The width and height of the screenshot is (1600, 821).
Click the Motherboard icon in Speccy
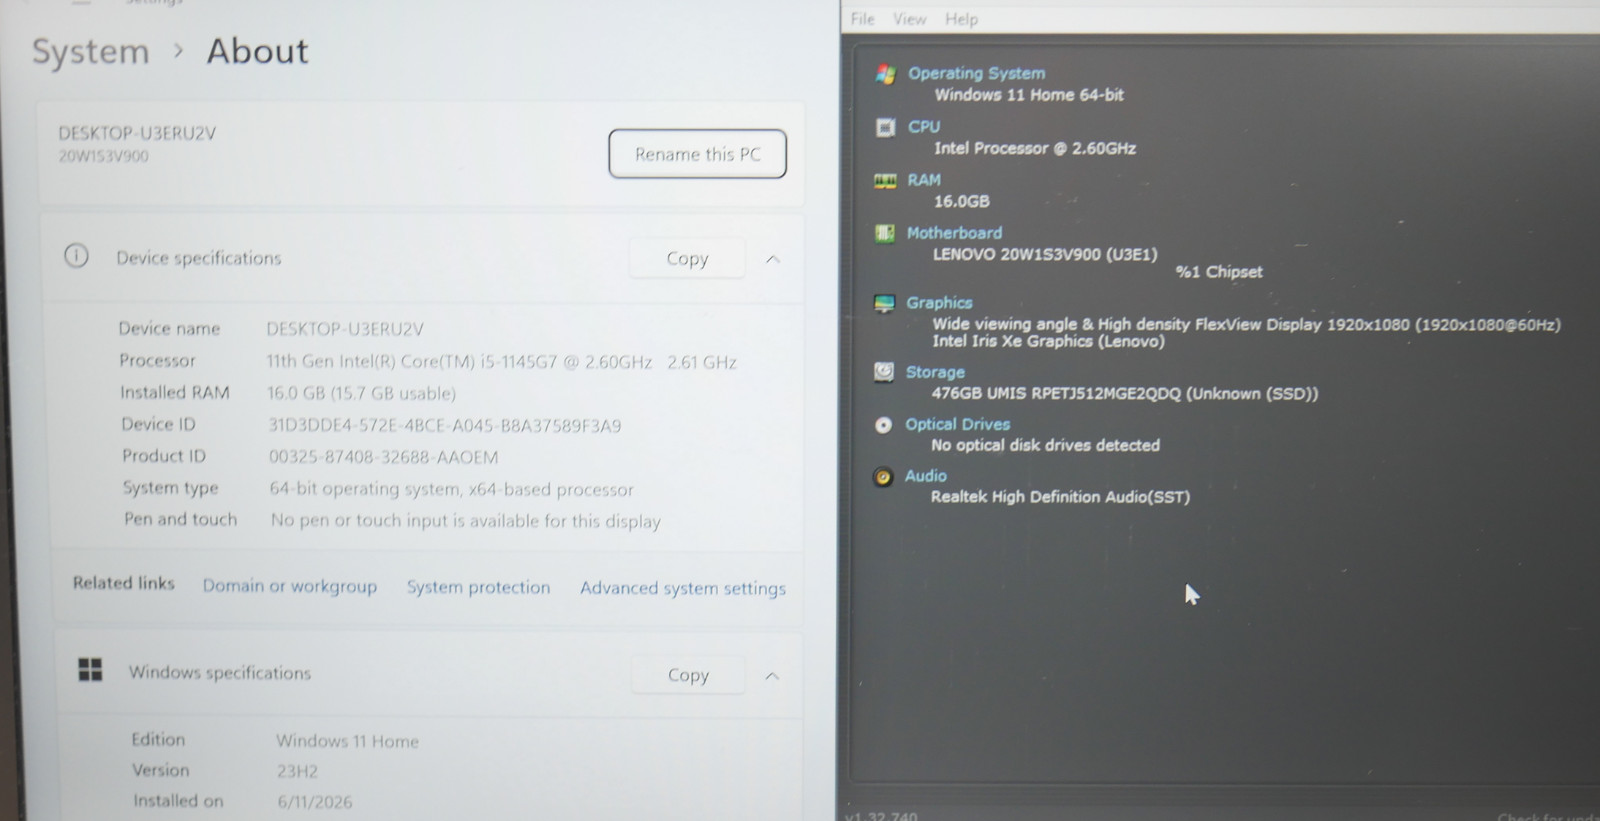coord(885,233)
